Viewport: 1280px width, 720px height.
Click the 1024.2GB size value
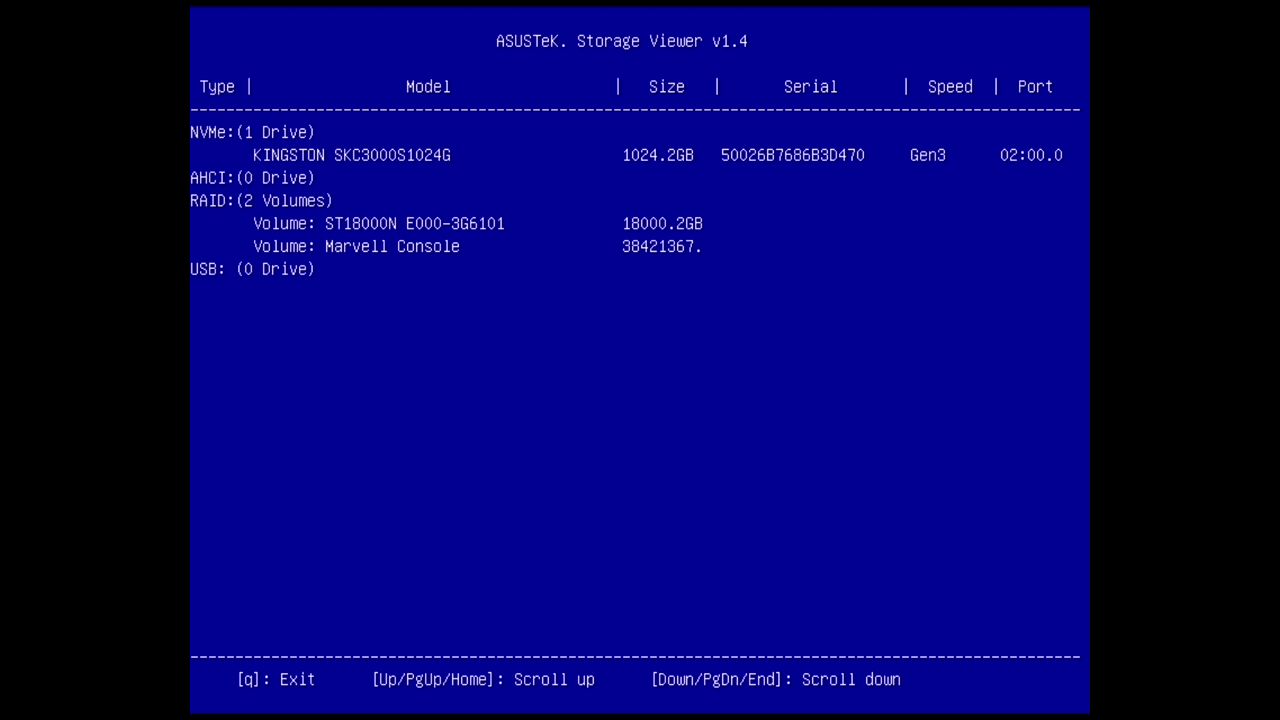[658, 155]
